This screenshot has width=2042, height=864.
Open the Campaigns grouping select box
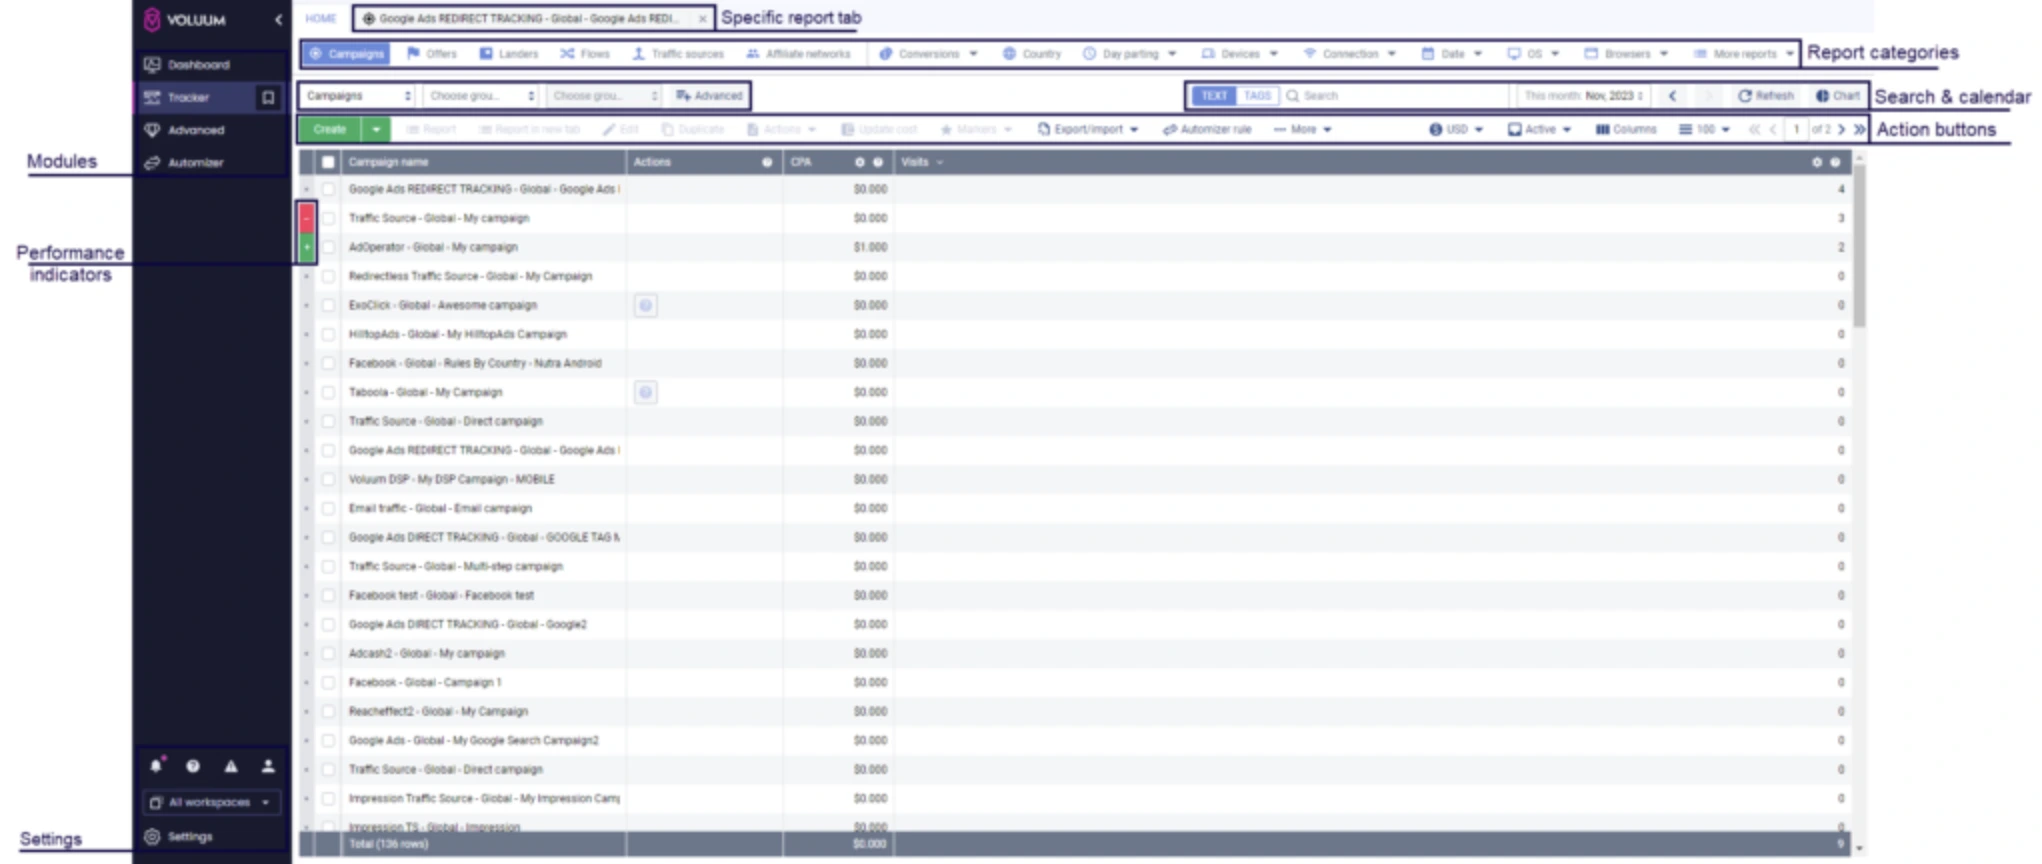tap(358, 96)
